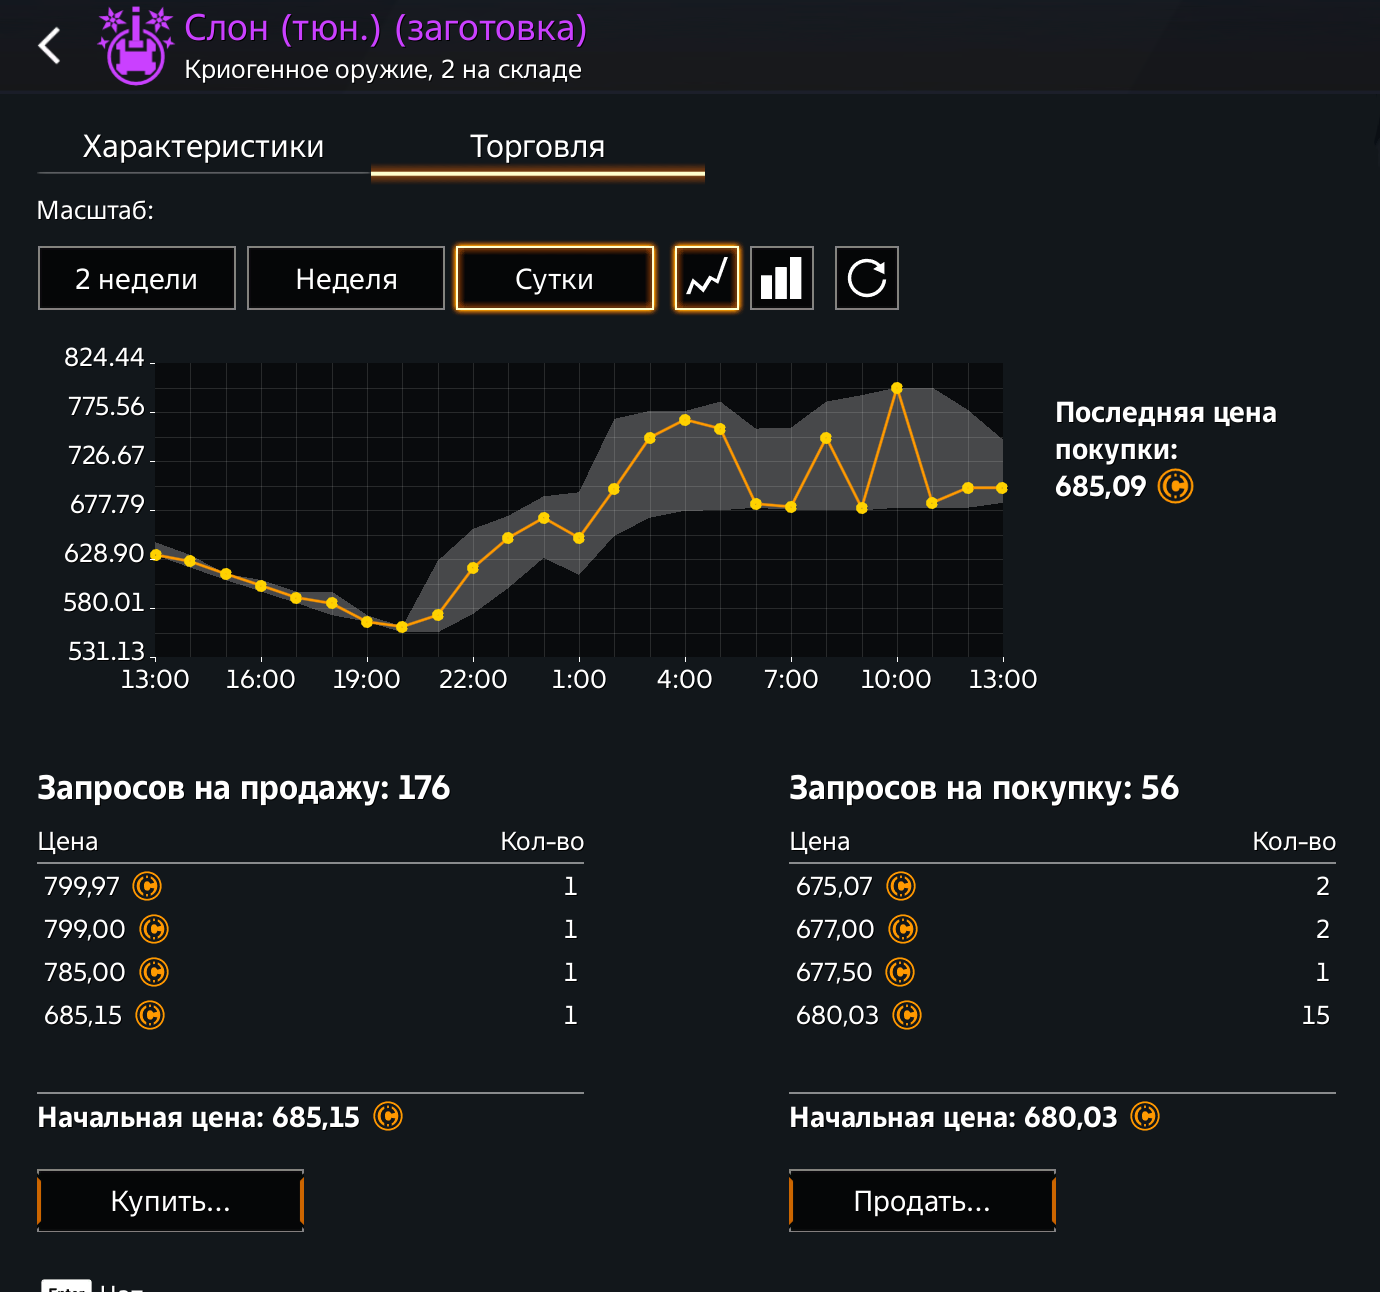Click coin icon next to 675,07

[x=901, y=886]
